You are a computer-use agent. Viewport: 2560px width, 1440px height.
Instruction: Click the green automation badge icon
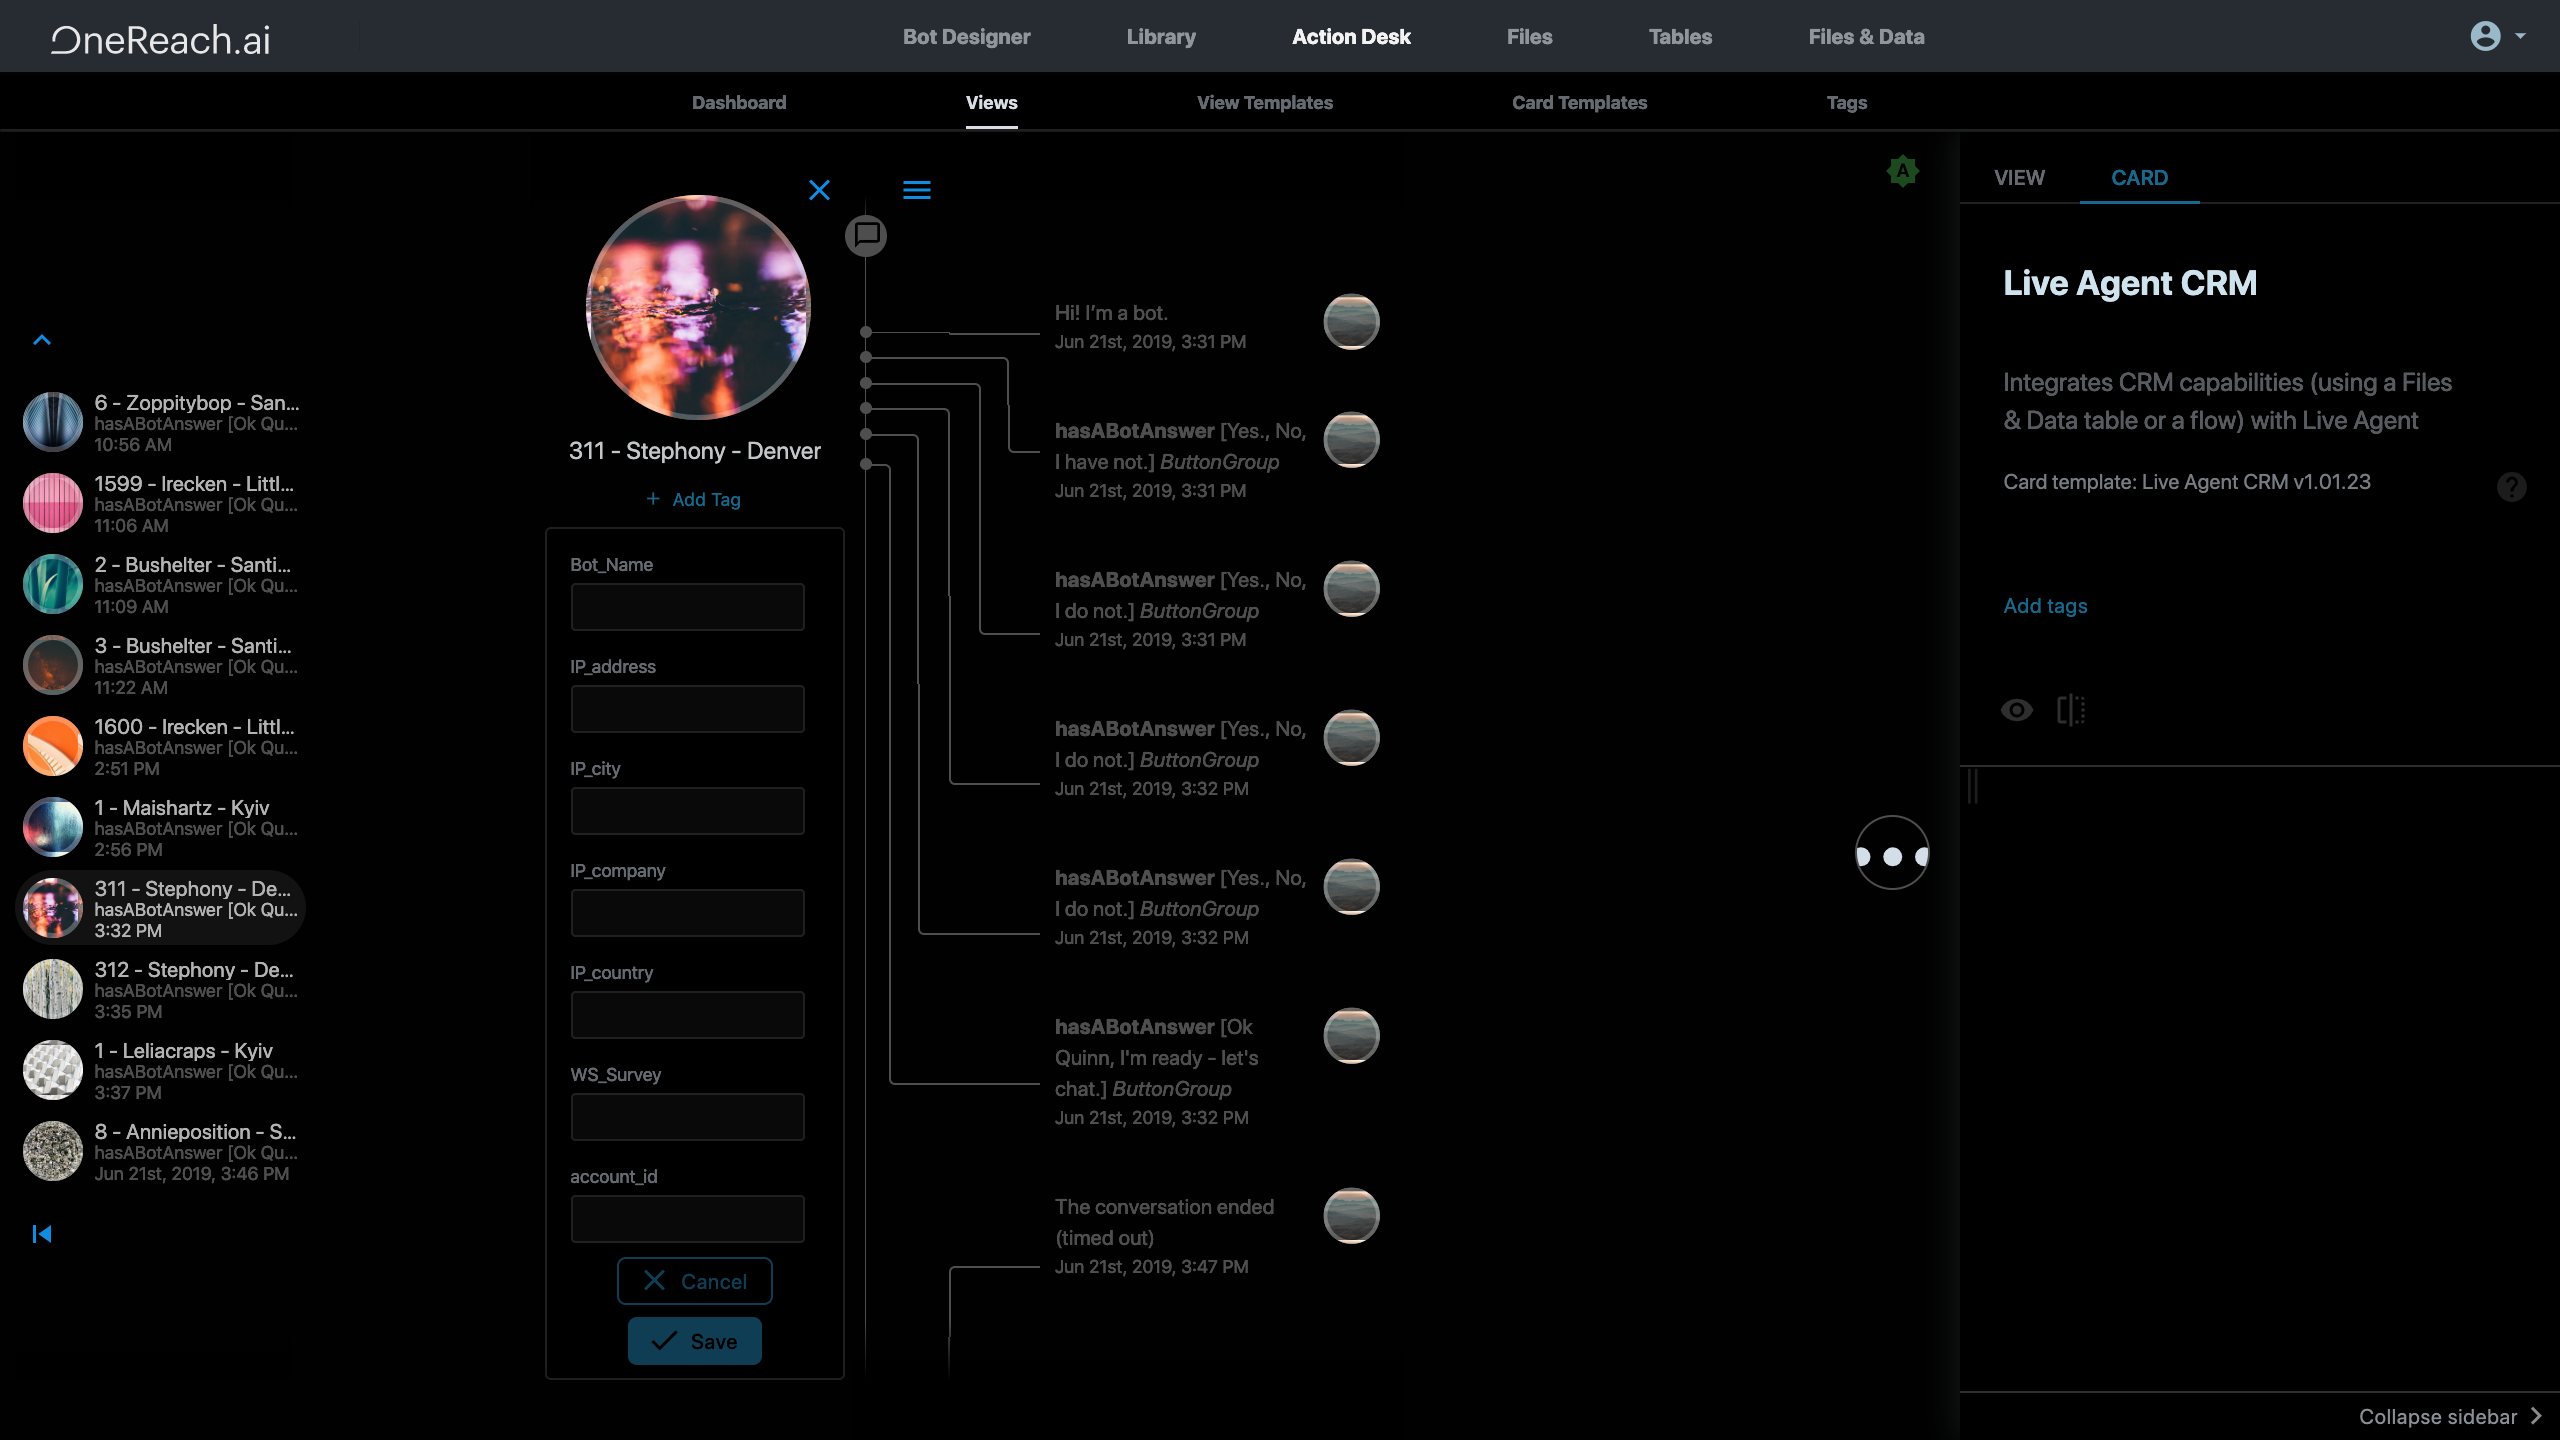tap(1901, 171)
